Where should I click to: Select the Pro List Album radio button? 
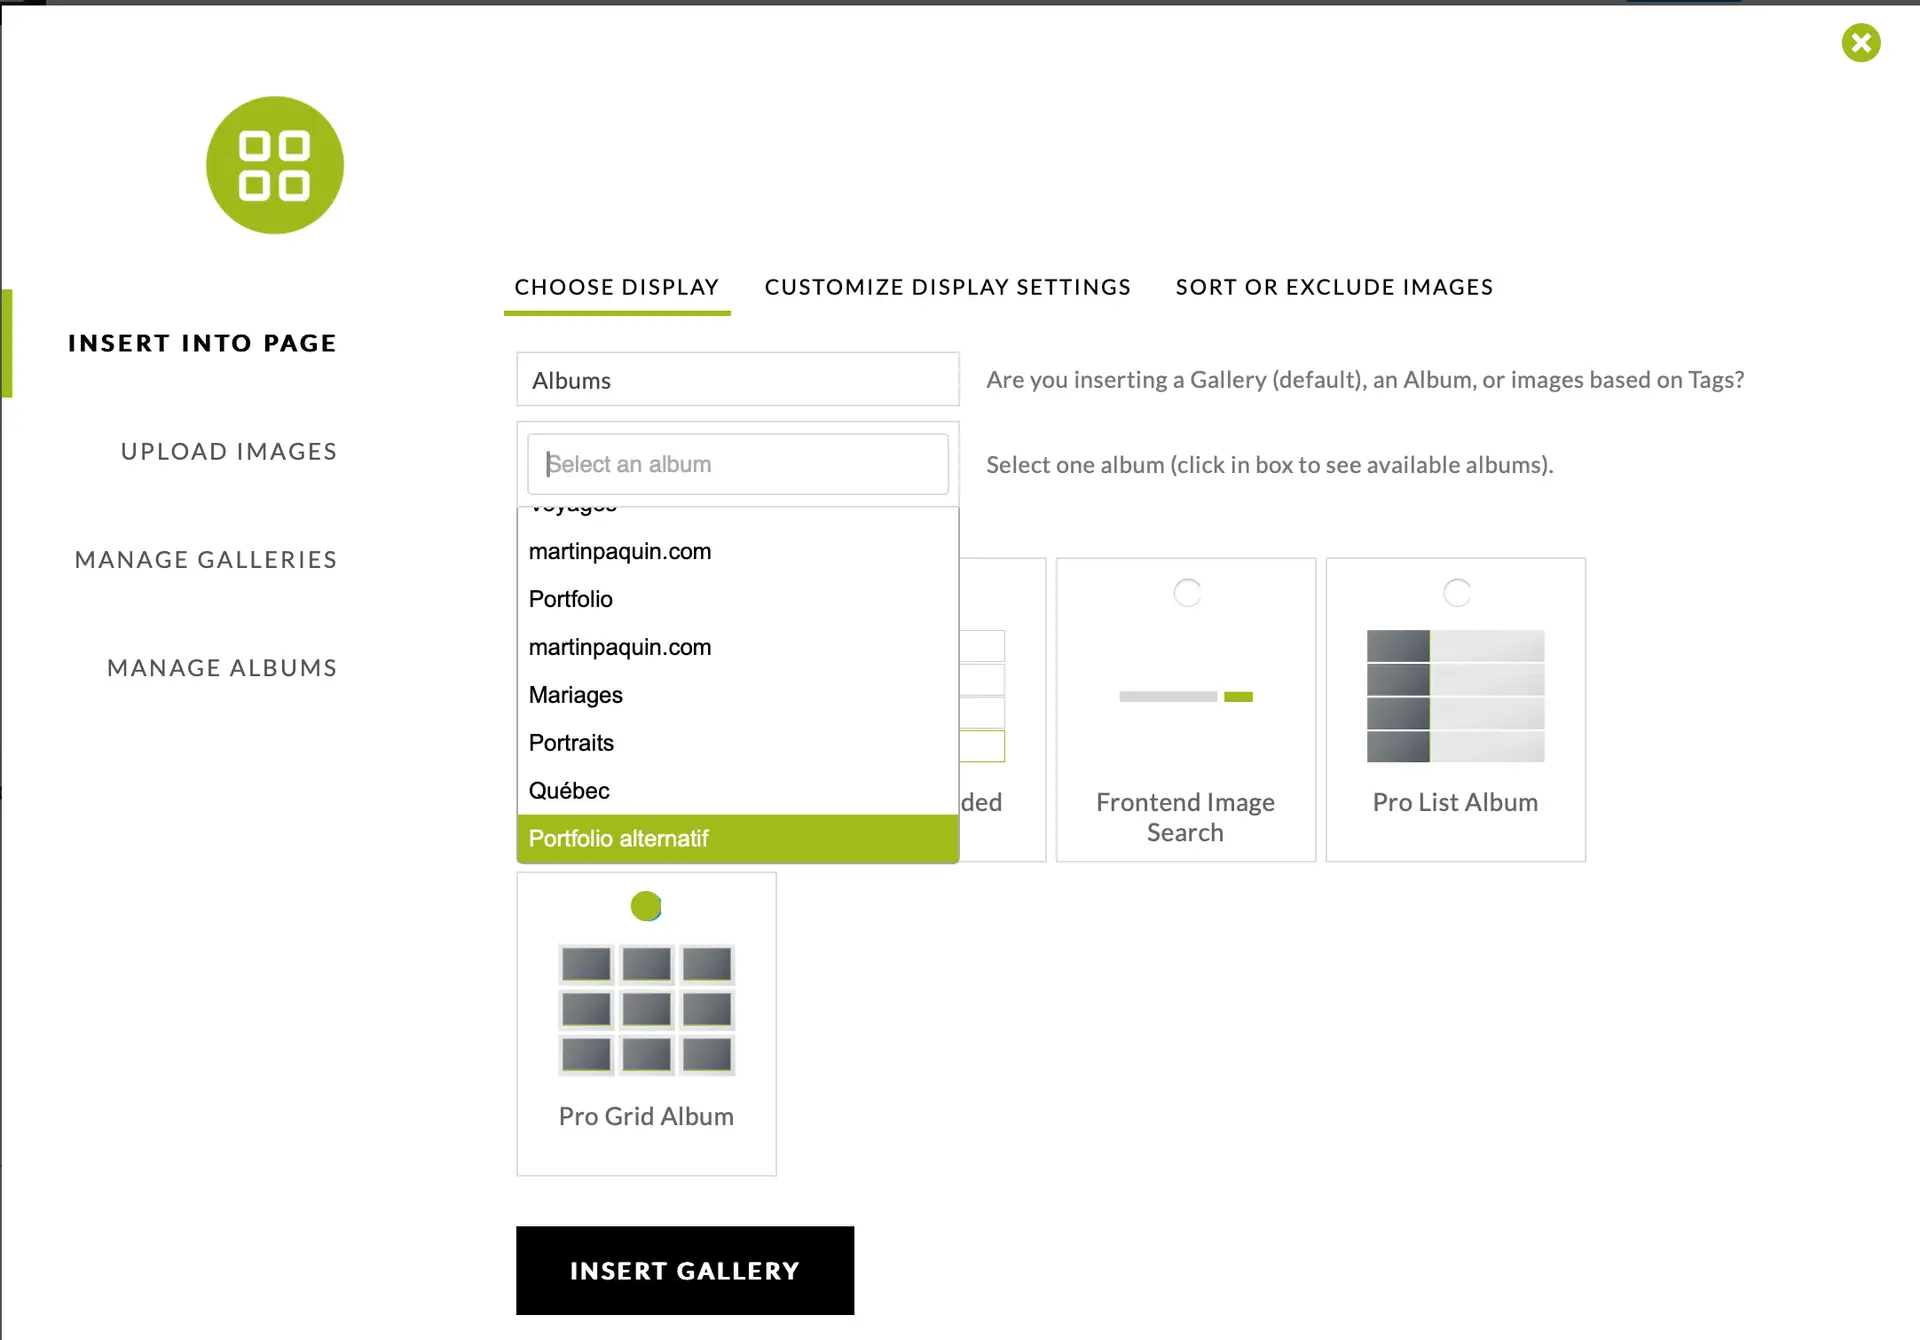coord(1457,593)
